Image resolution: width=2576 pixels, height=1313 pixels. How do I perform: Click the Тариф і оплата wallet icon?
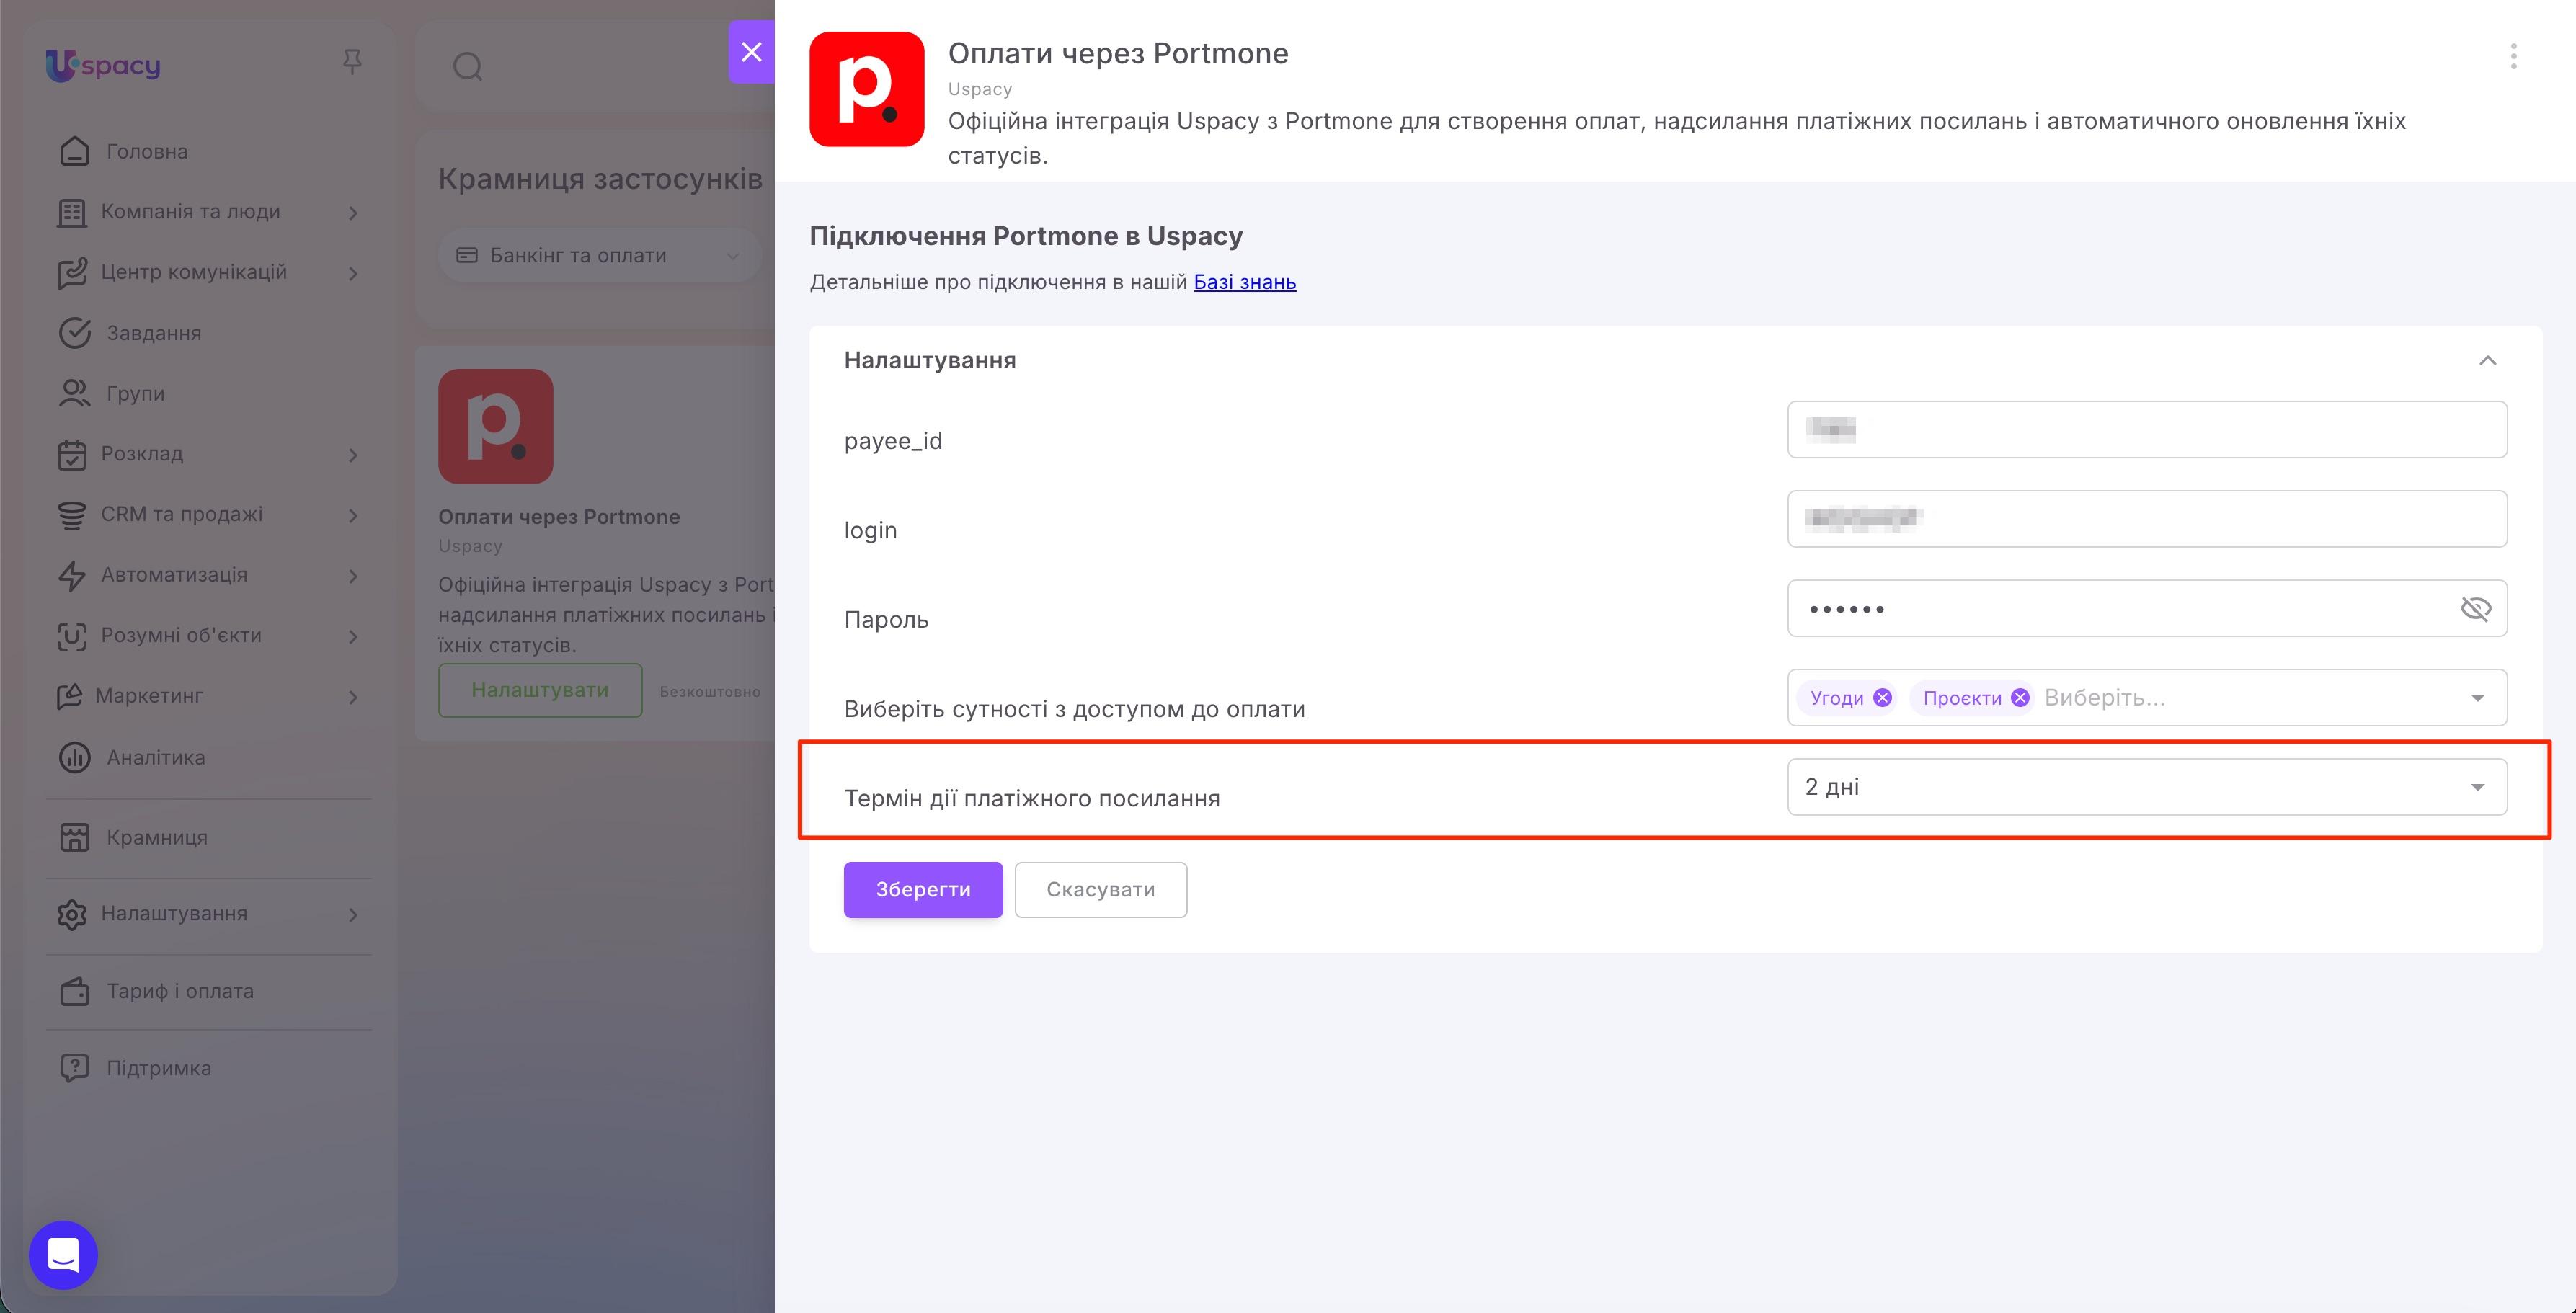coord(75,991)
